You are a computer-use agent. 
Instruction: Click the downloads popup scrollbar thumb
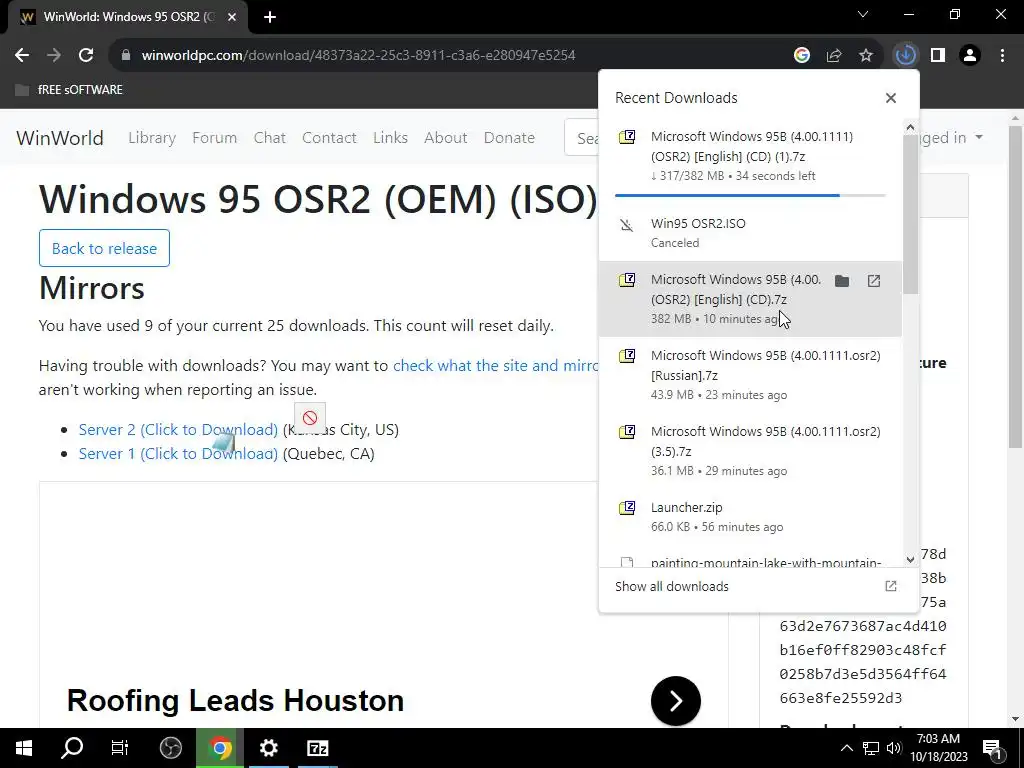coord(910,214)
